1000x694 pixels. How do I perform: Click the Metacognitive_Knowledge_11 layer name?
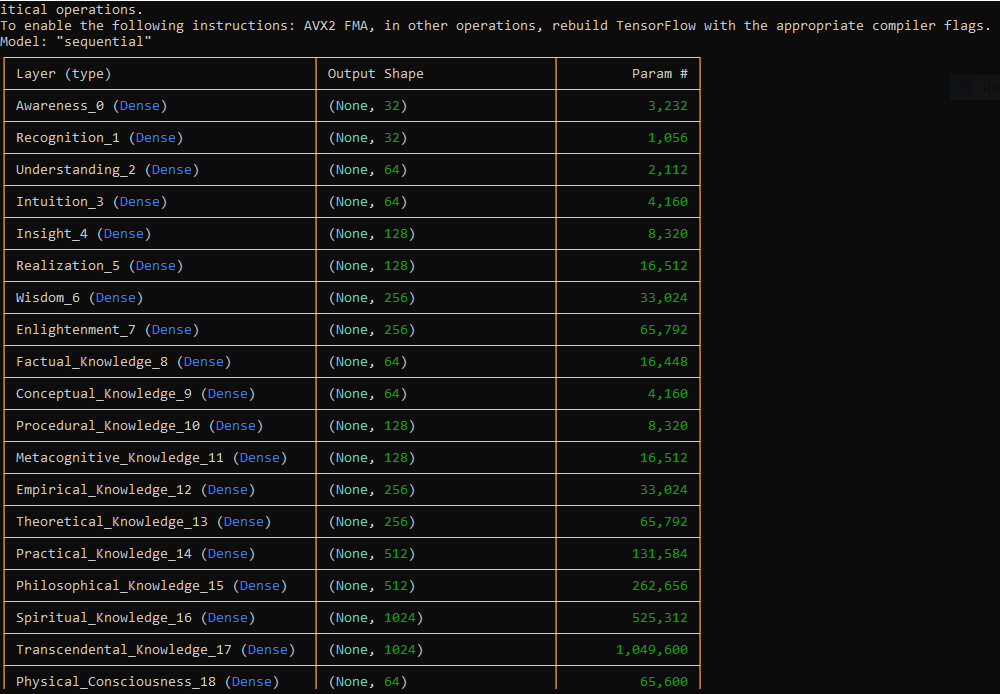(x=120, y=458)
